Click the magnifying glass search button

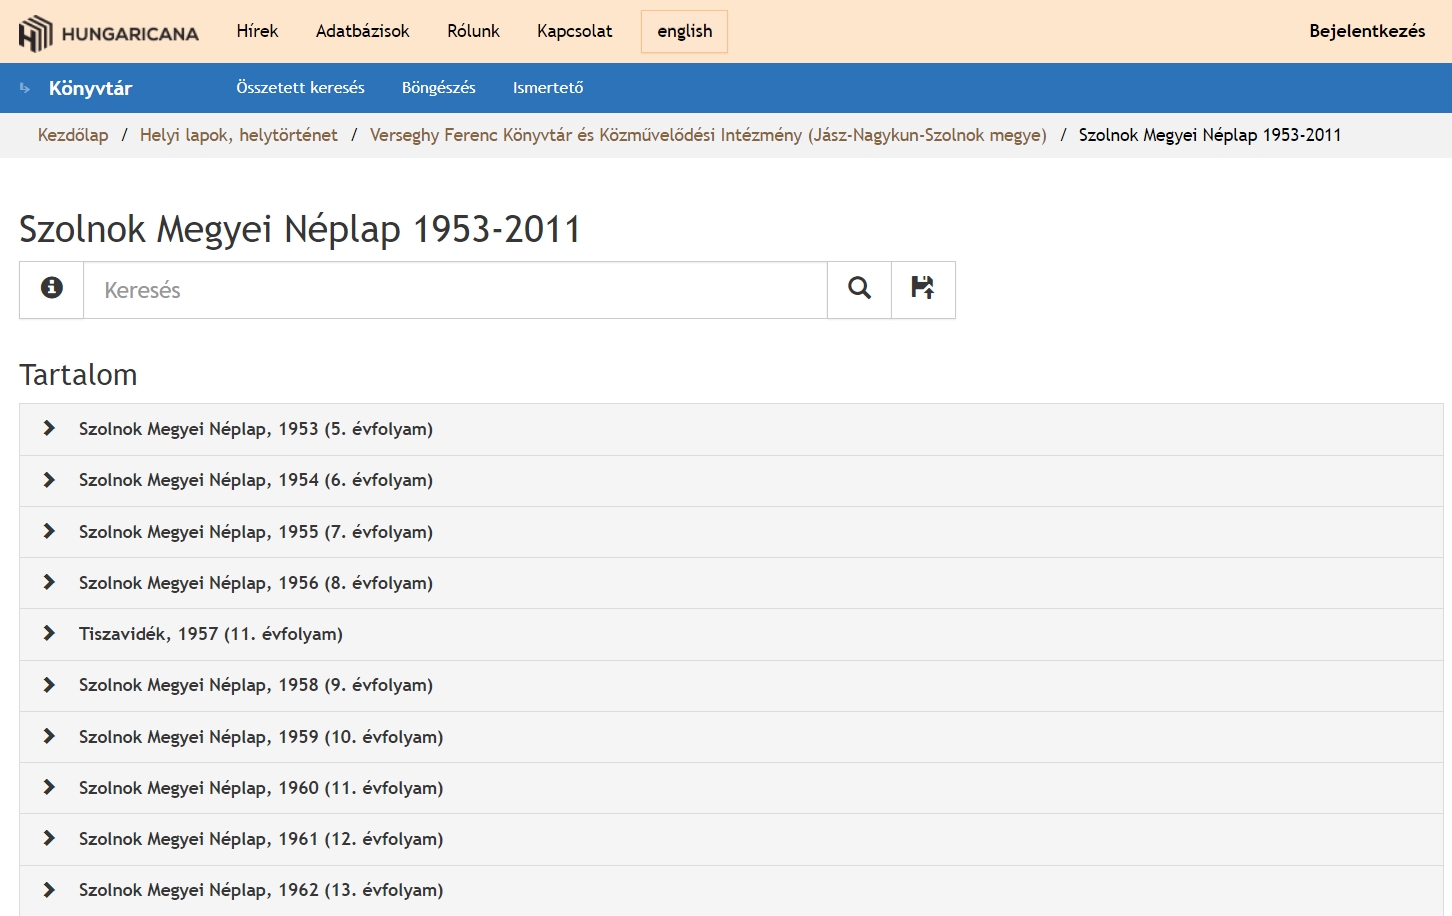tap(859, 289)
